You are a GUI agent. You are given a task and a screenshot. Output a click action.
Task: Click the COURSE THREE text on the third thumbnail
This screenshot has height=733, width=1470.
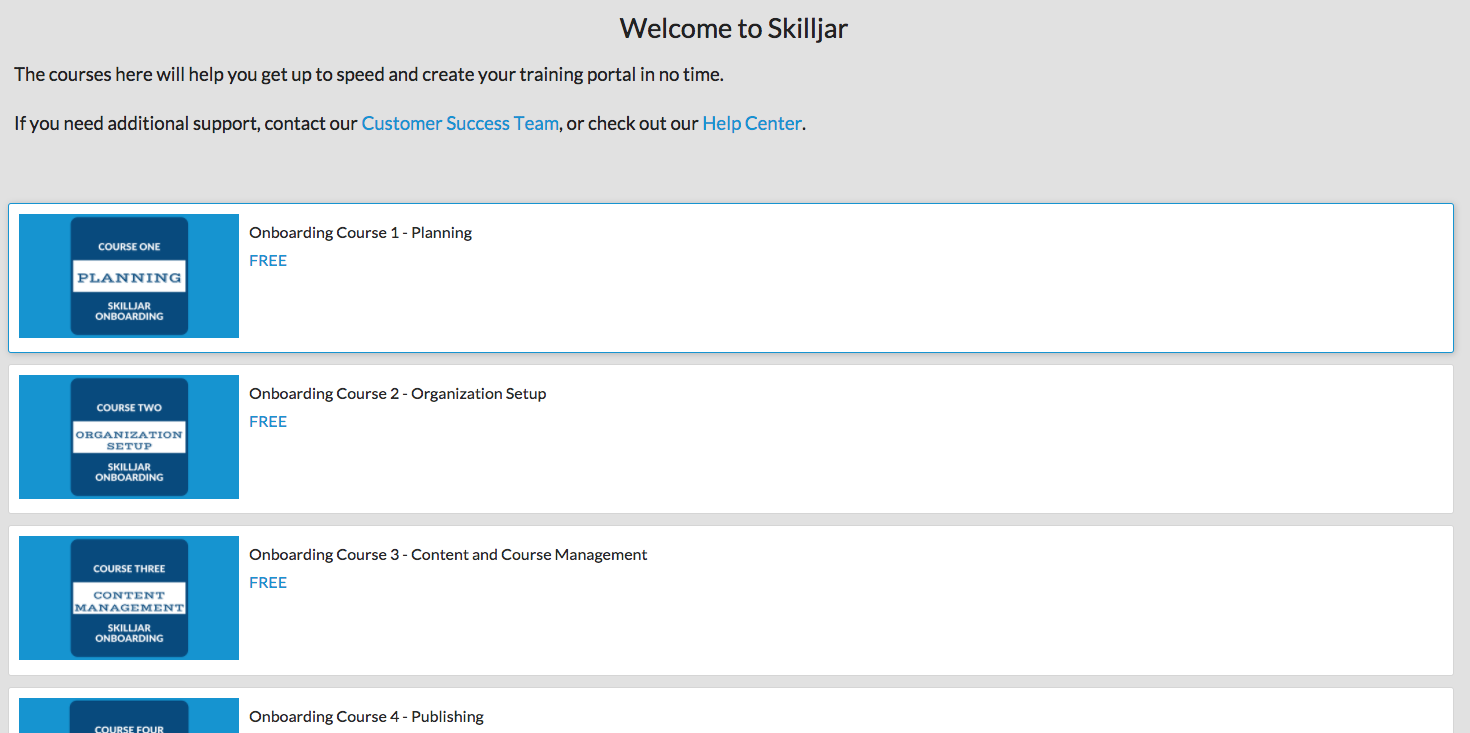129,569
